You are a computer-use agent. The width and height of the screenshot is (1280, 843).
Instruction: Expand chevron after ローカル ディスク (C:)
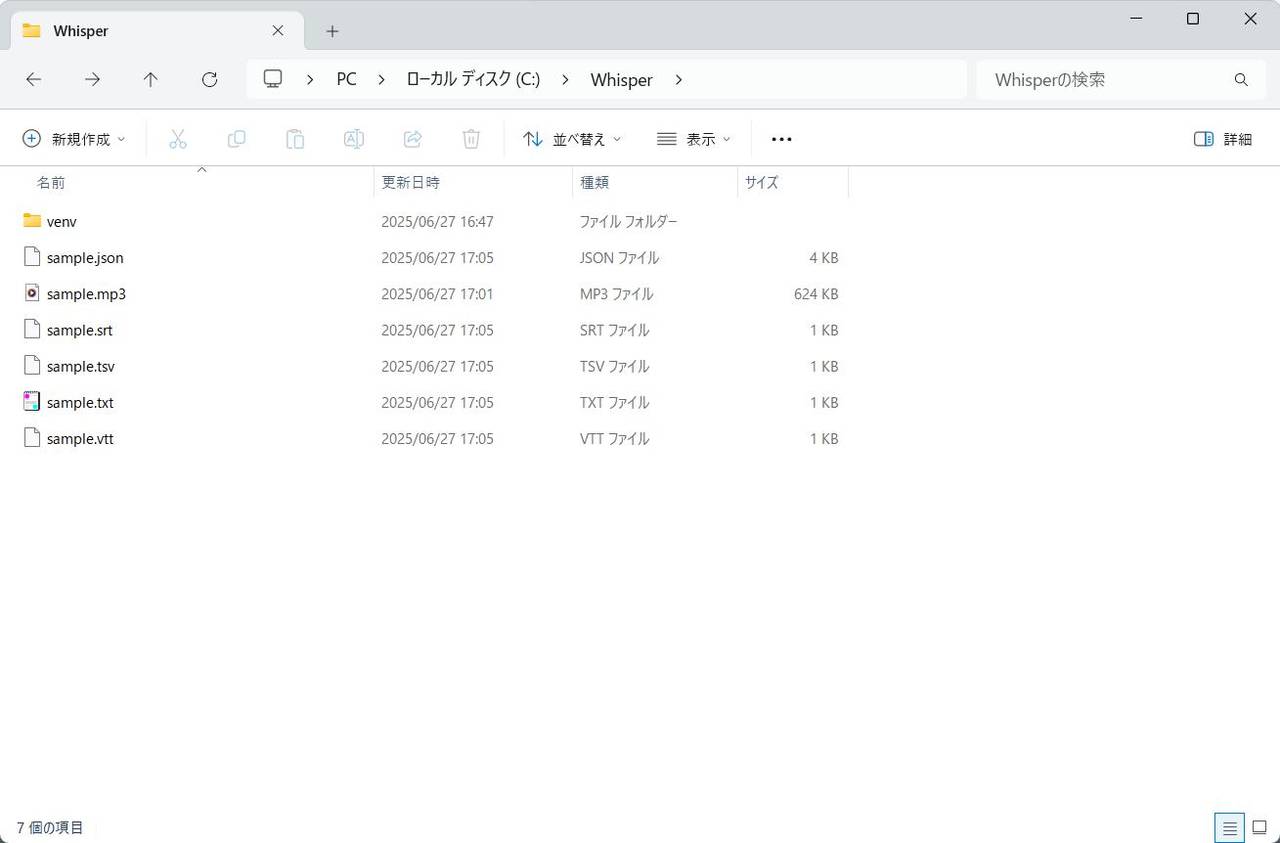tap(566, 80)
